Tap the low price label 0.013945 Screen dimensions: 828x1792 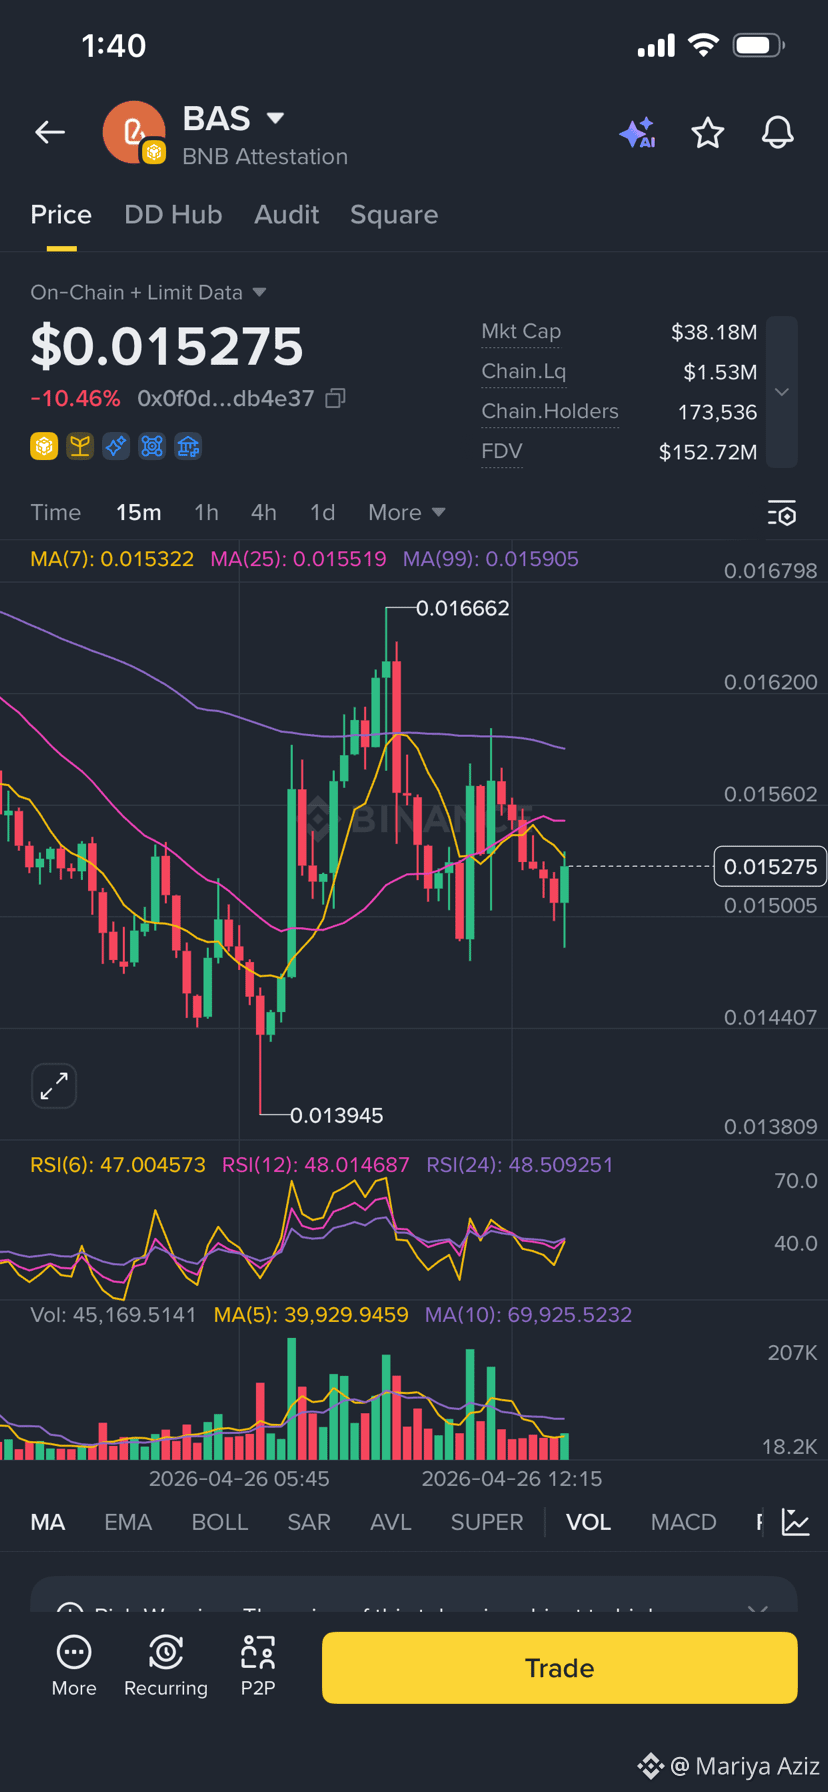tap(337, 1115)
